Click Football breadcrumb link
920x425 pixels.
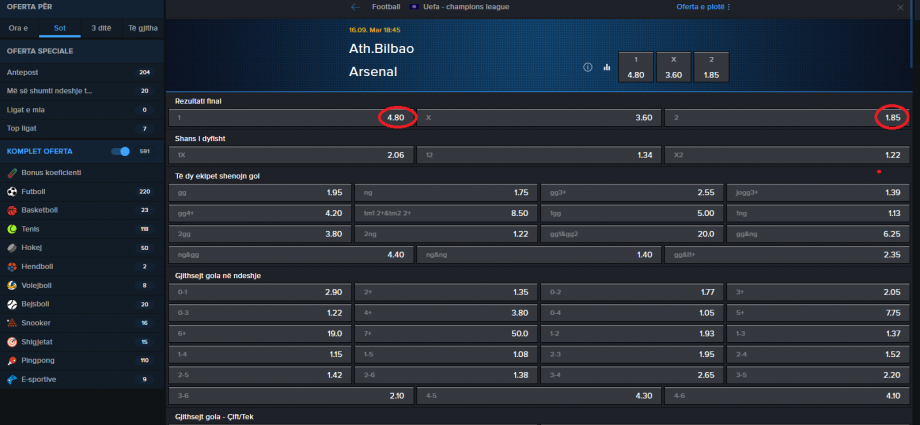pos(386,7)
